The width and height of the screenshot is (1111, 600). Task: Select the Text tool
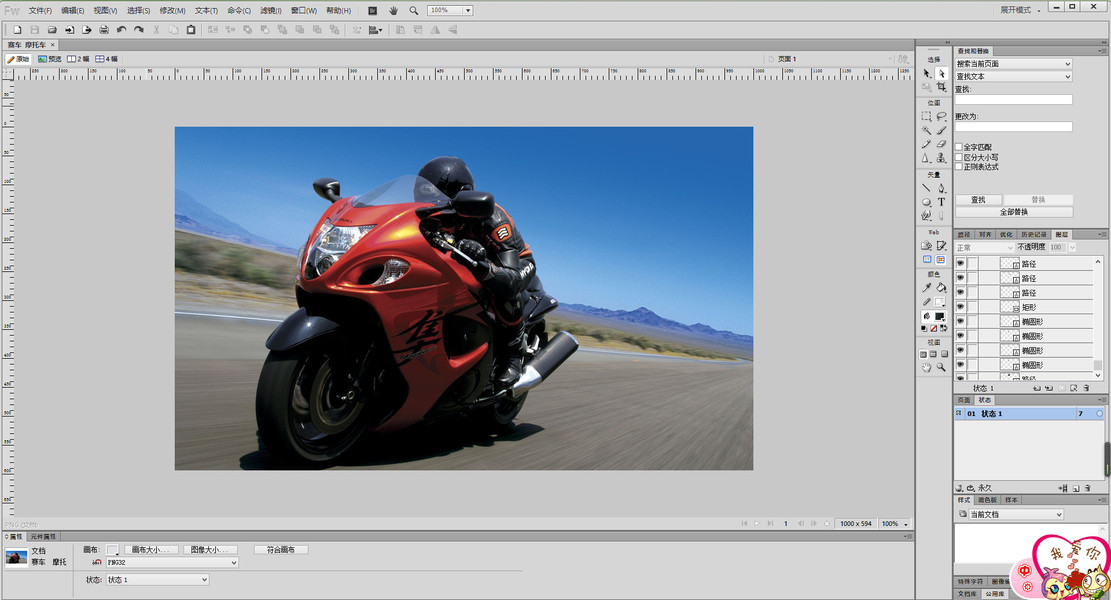[941, 202]
